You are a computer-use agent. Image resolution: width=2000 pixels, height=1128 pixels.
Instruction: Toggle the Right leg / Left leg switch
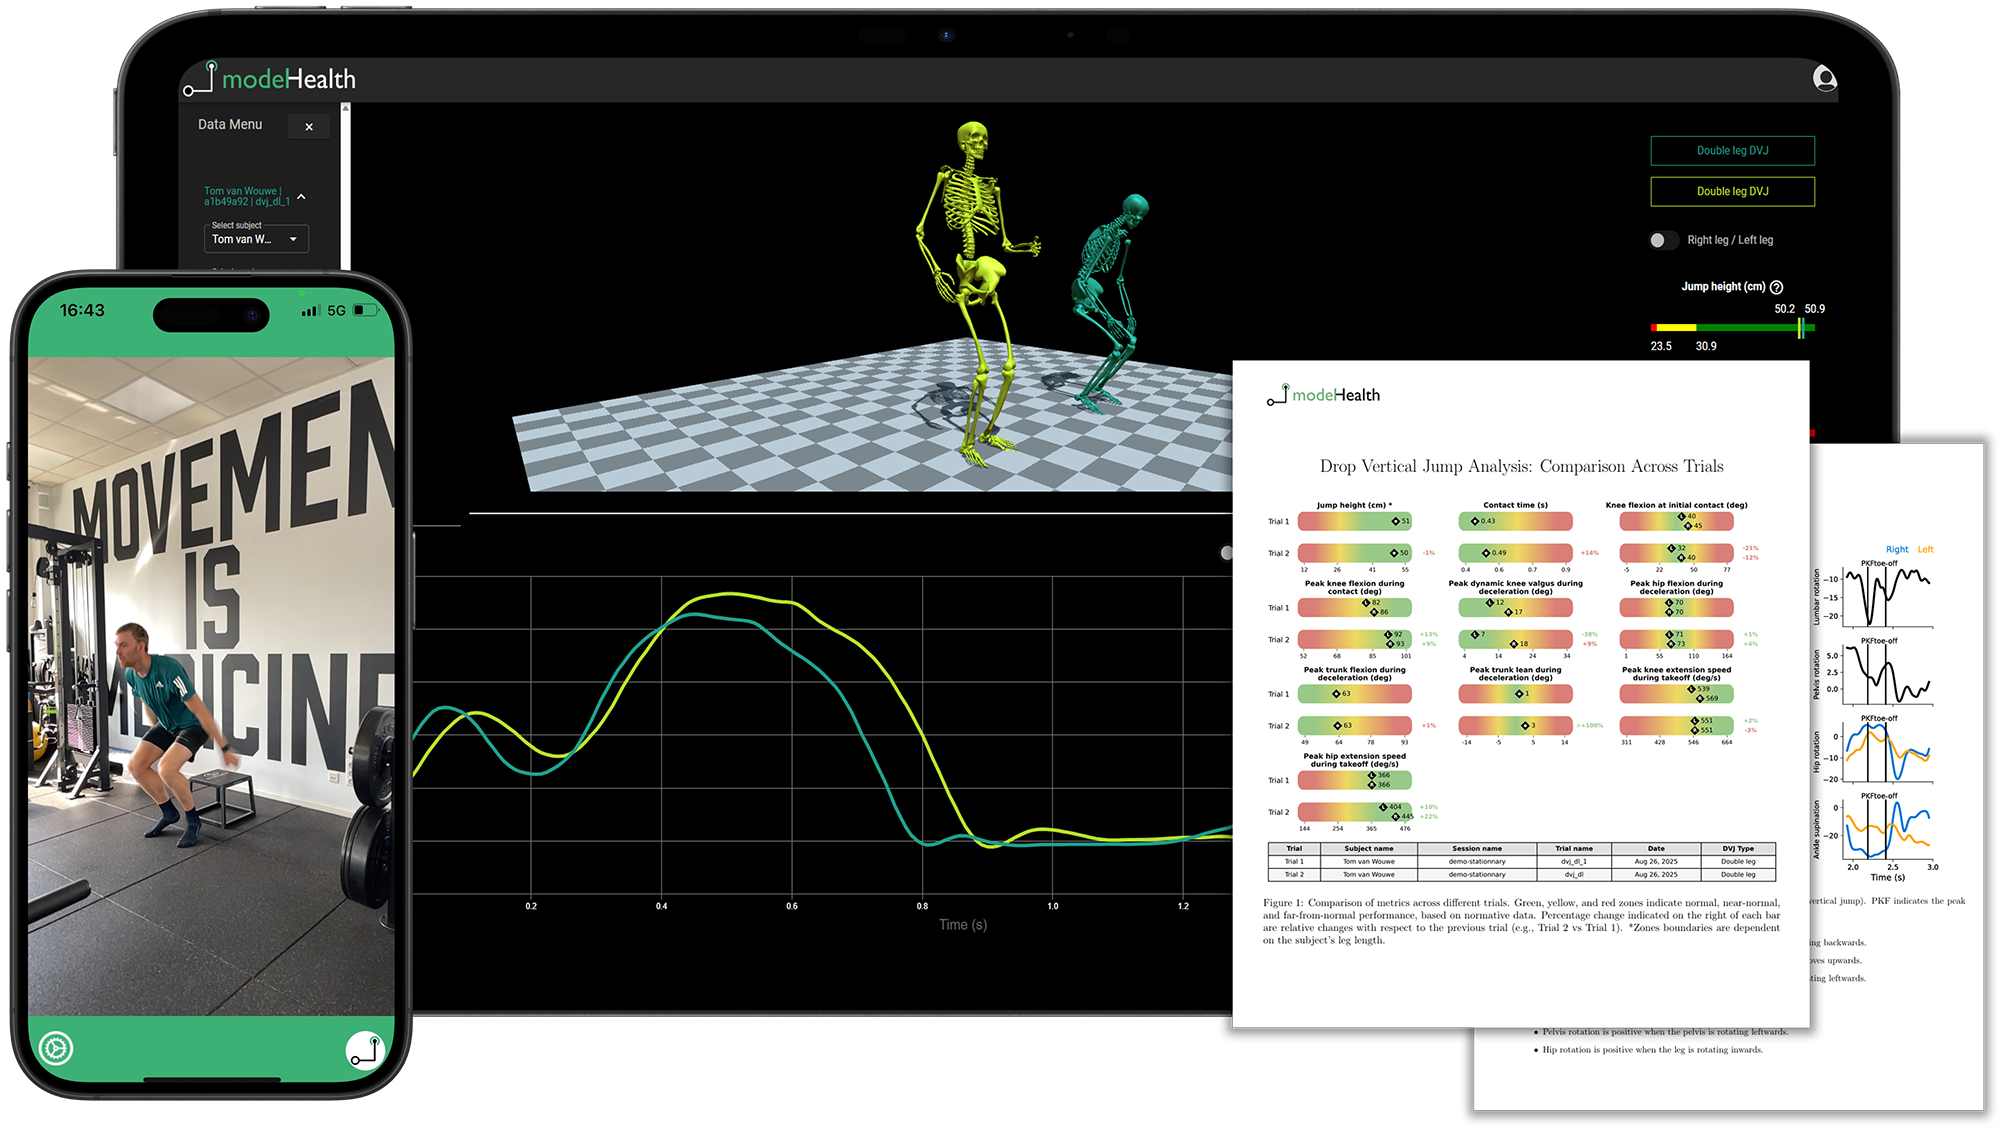pyautogui.click(x=1663, y=240)
